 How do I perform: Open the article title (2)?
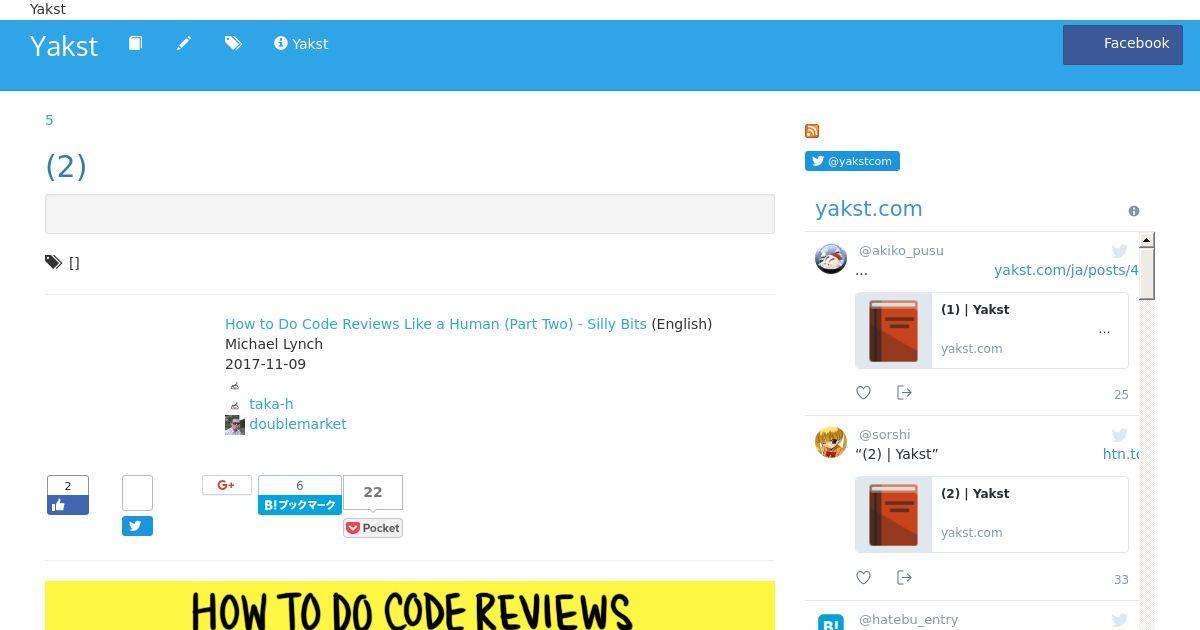pos(66,166)
